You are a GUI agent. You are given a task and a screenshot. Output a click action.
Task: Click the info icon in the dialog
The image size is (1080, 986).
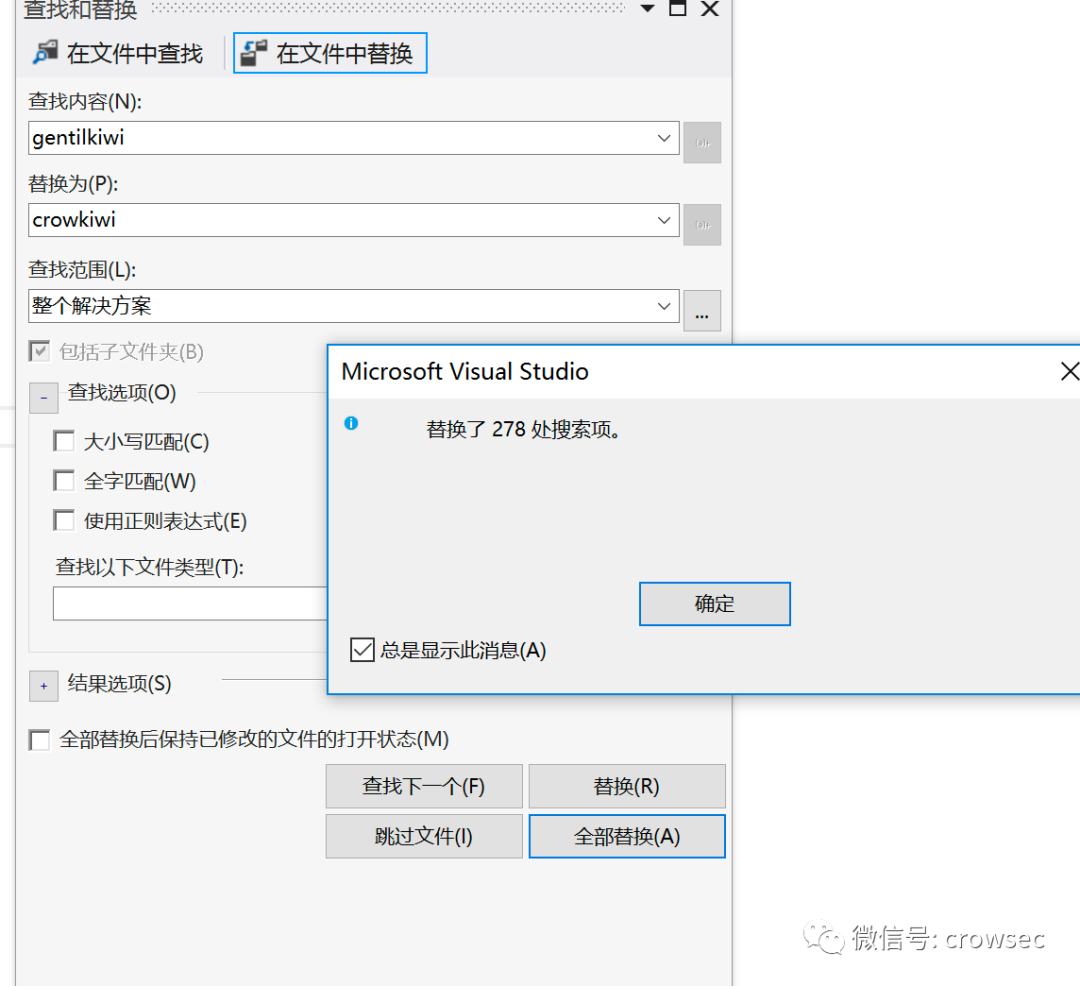click(351, 423)
